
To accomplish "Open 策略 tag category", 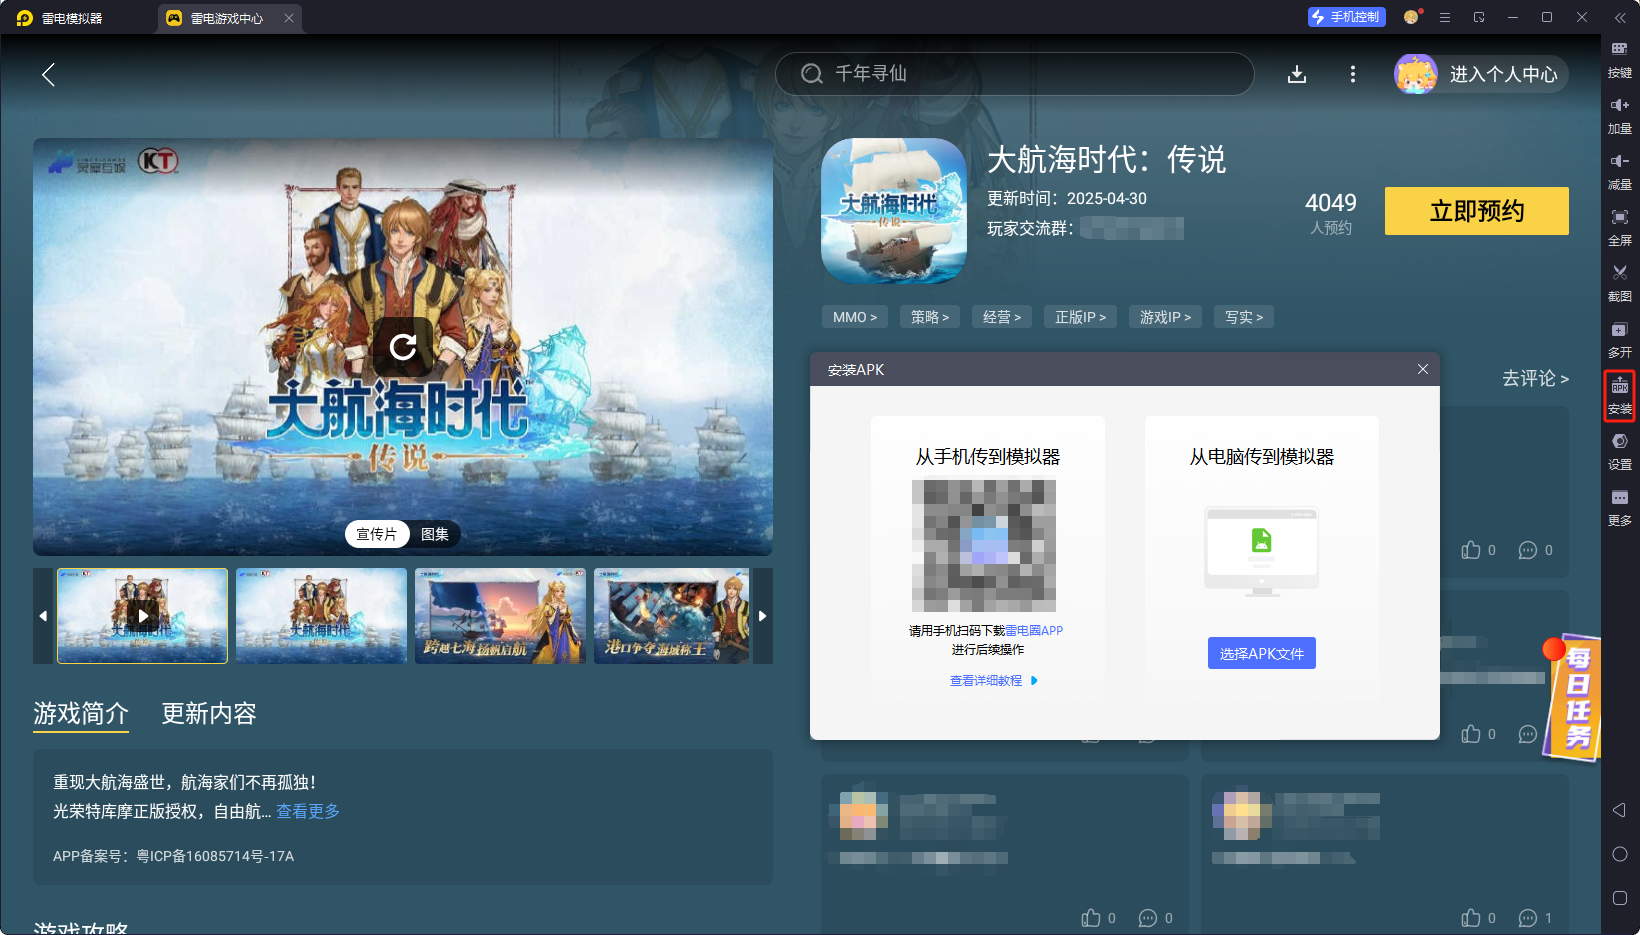I will pos(930,317).
